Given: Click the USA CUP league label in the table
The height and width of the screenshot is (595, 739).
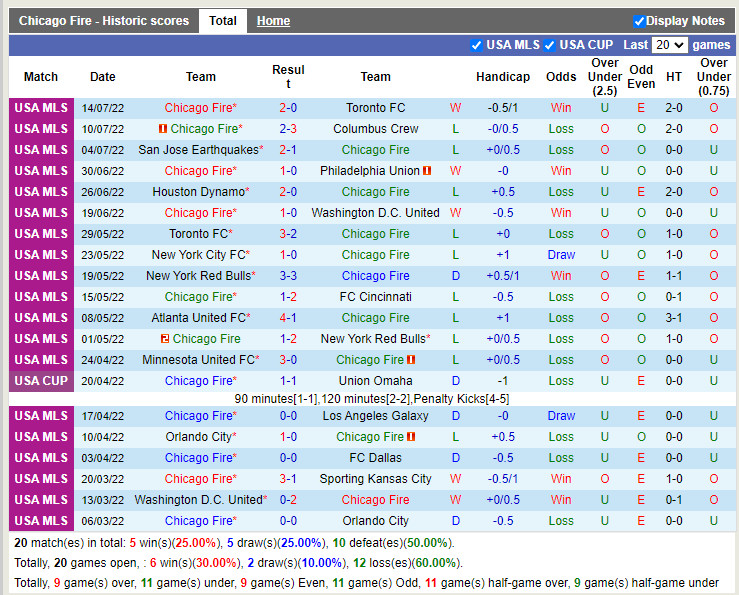Looking at the screenshot, I should (41, 381).
